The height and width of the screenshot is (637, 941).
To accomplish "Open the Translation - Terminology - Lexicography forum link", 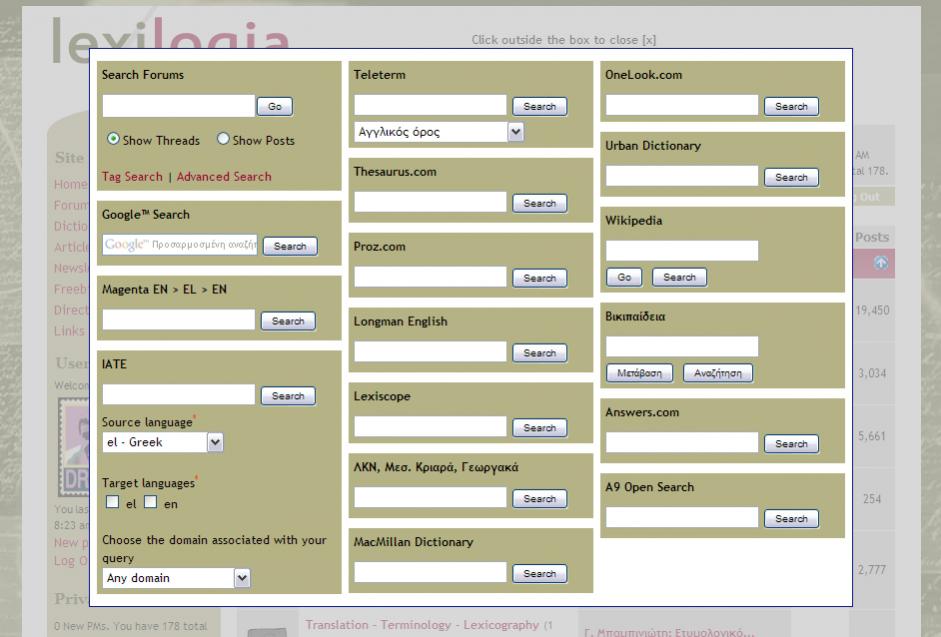I will coord(422,625).
